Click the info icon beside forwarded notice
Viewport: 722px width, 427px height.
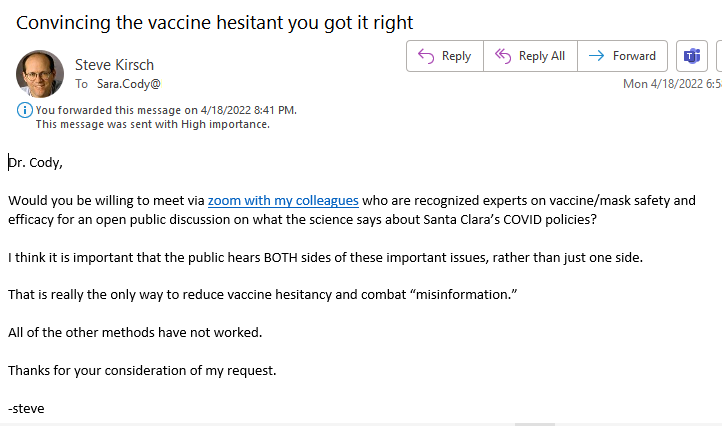(x=24, y=110)
